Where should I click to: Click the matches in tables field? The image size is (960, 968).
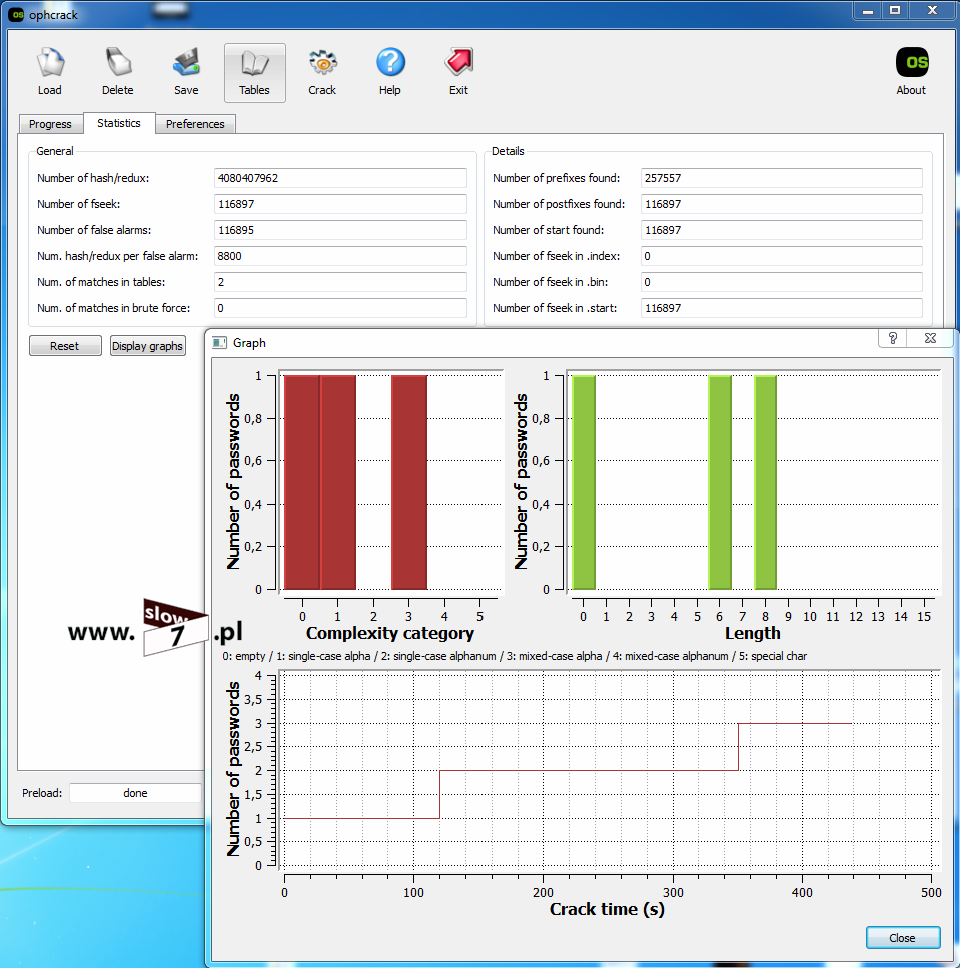point(340,282)
